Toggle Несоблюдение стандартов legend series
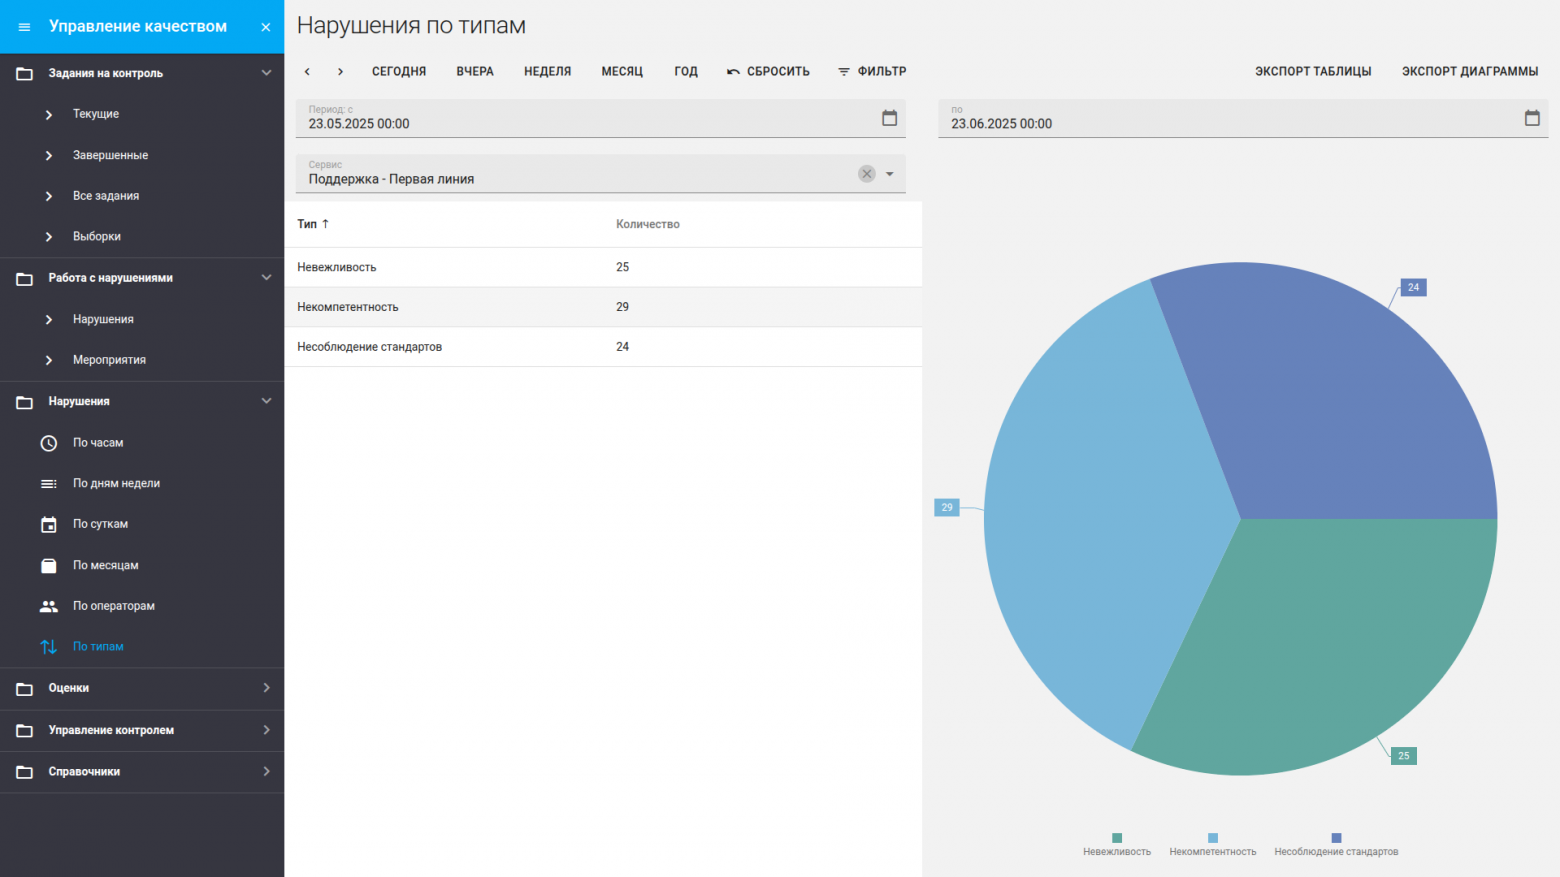Image resolution: width=1560 pixels, height=877 pixels. point(1335,846)
